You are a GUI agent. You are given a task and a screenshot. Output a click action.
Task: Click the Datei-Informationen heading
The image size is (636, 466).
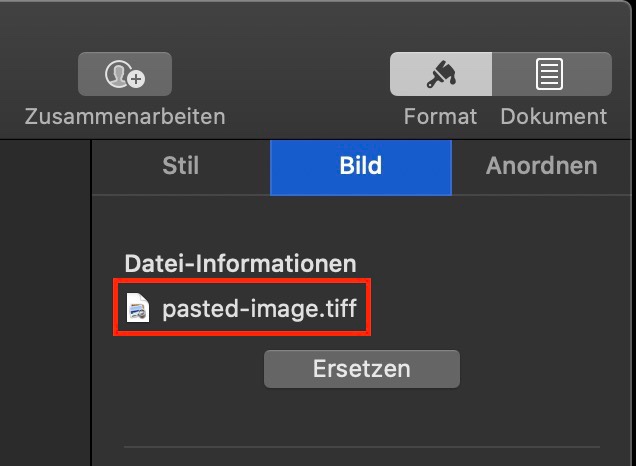[240, 264]
